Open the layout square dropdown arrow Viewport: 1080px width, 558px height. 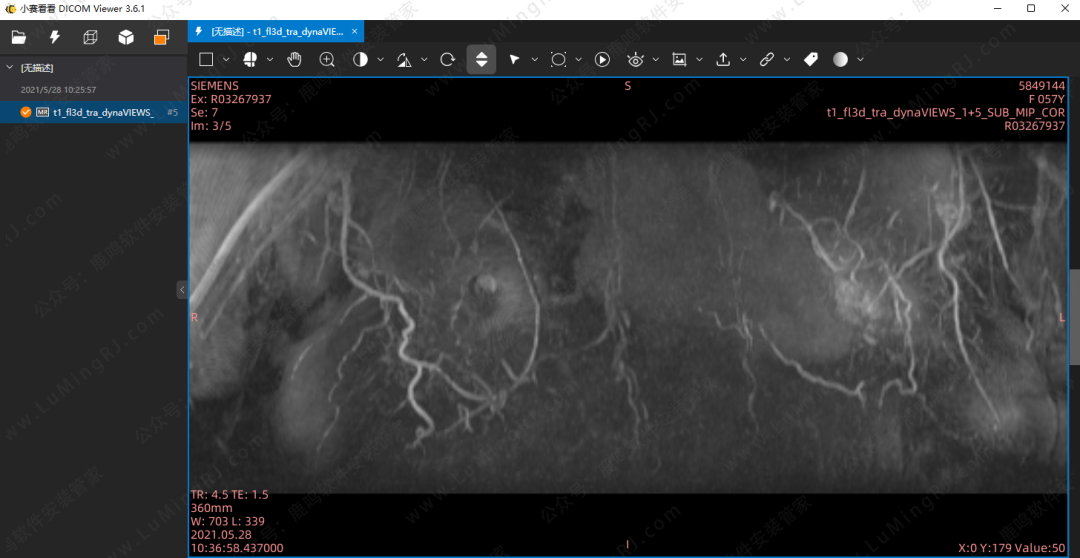tap(227, 60)
